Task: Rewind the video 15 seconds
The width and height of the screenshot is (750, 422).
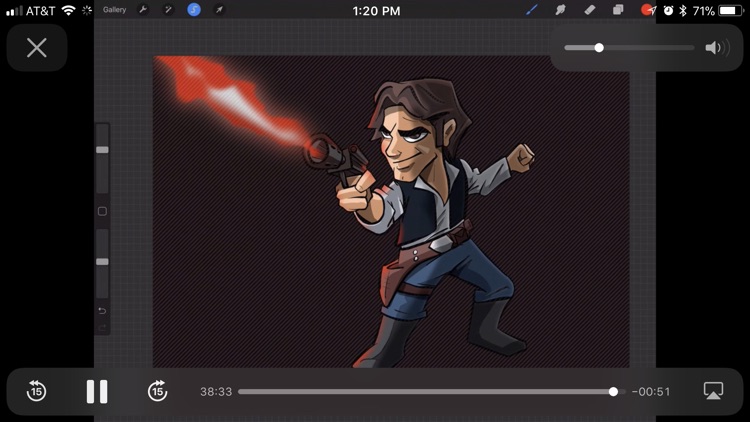Action: (36, 391)
